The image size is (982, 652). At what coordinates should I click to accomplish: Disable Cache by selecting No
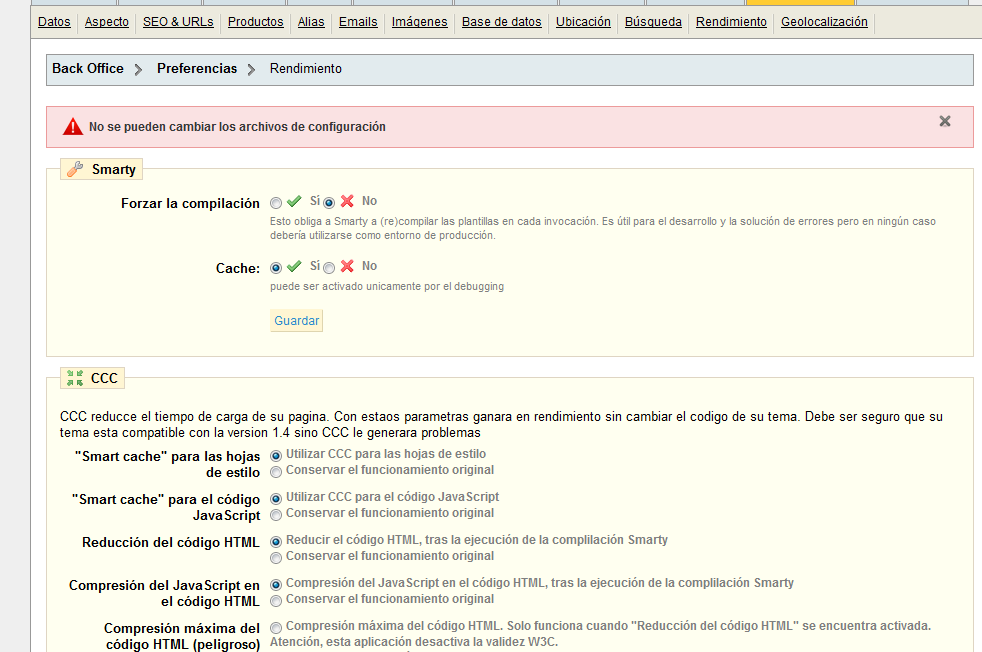pos(329,268)
